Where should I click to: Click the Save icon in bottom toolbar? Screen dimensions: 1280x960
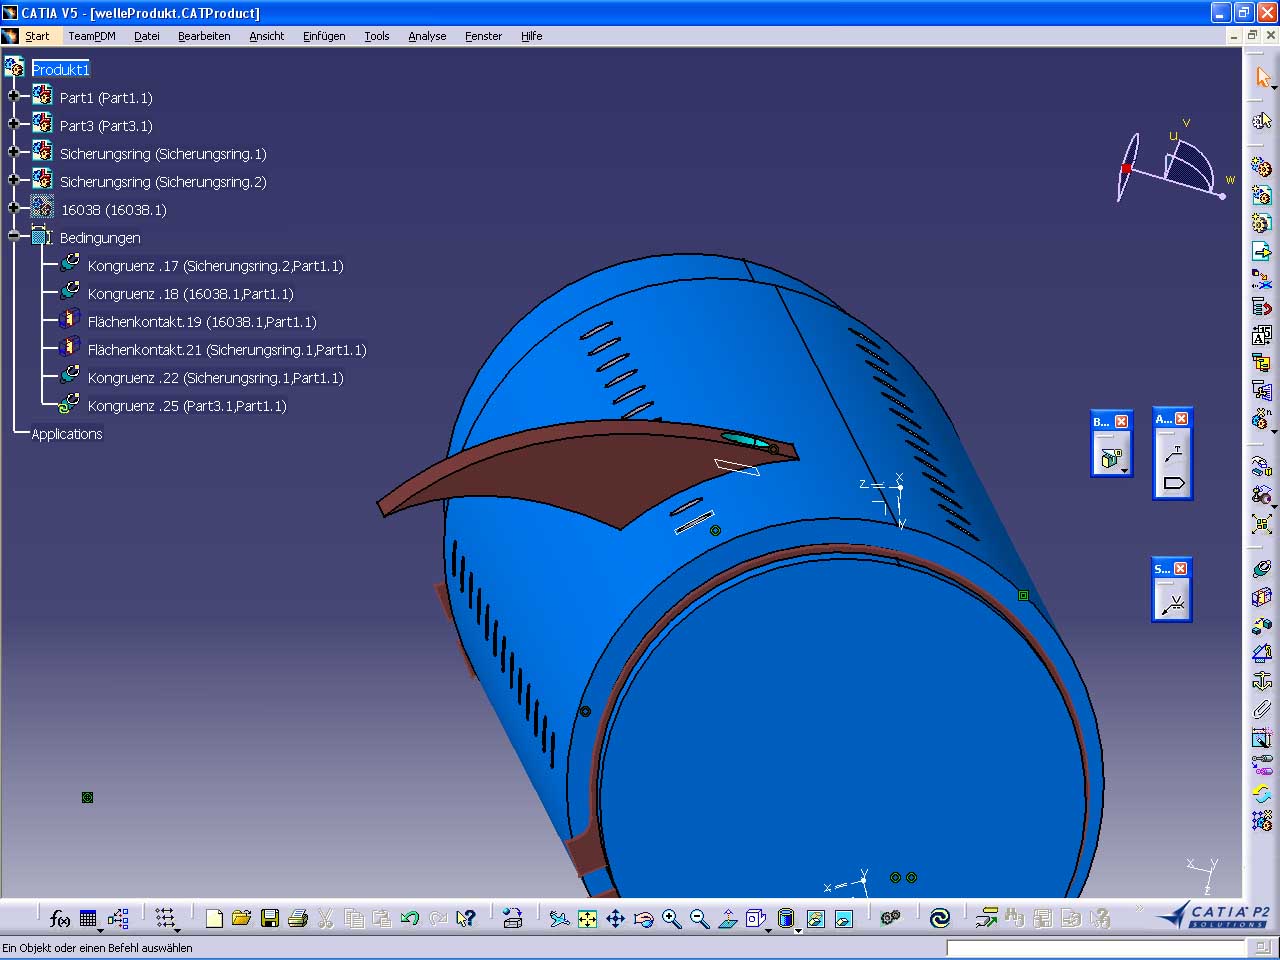[270, 918]
